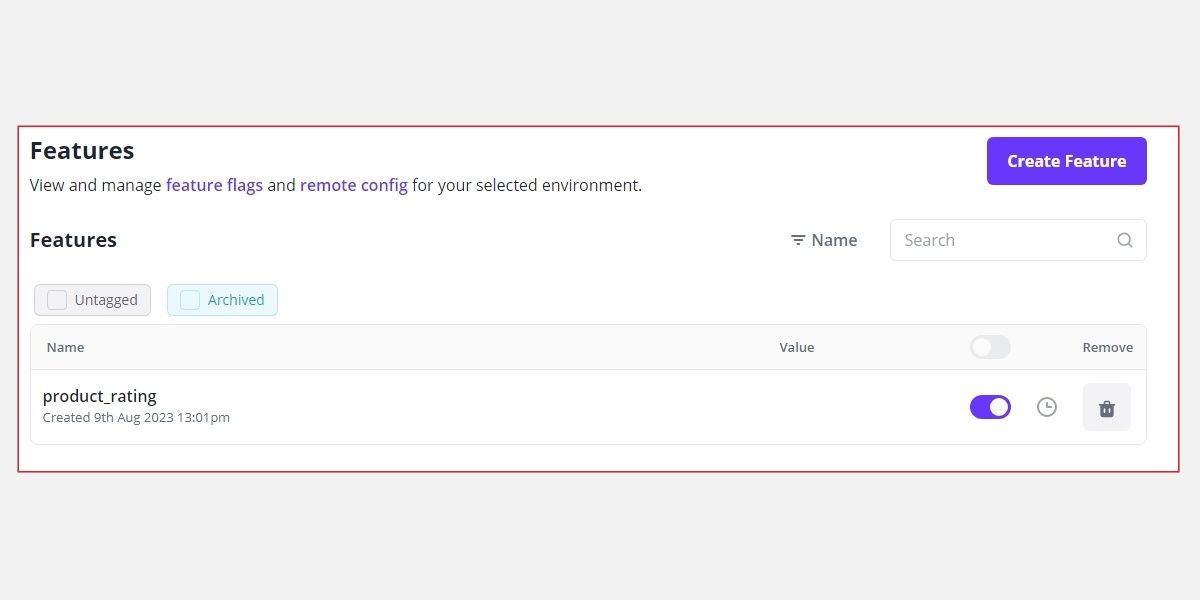Open change history via the clock icon
The width and height of the screenshot is (1200, 600).
[1046, 407]
